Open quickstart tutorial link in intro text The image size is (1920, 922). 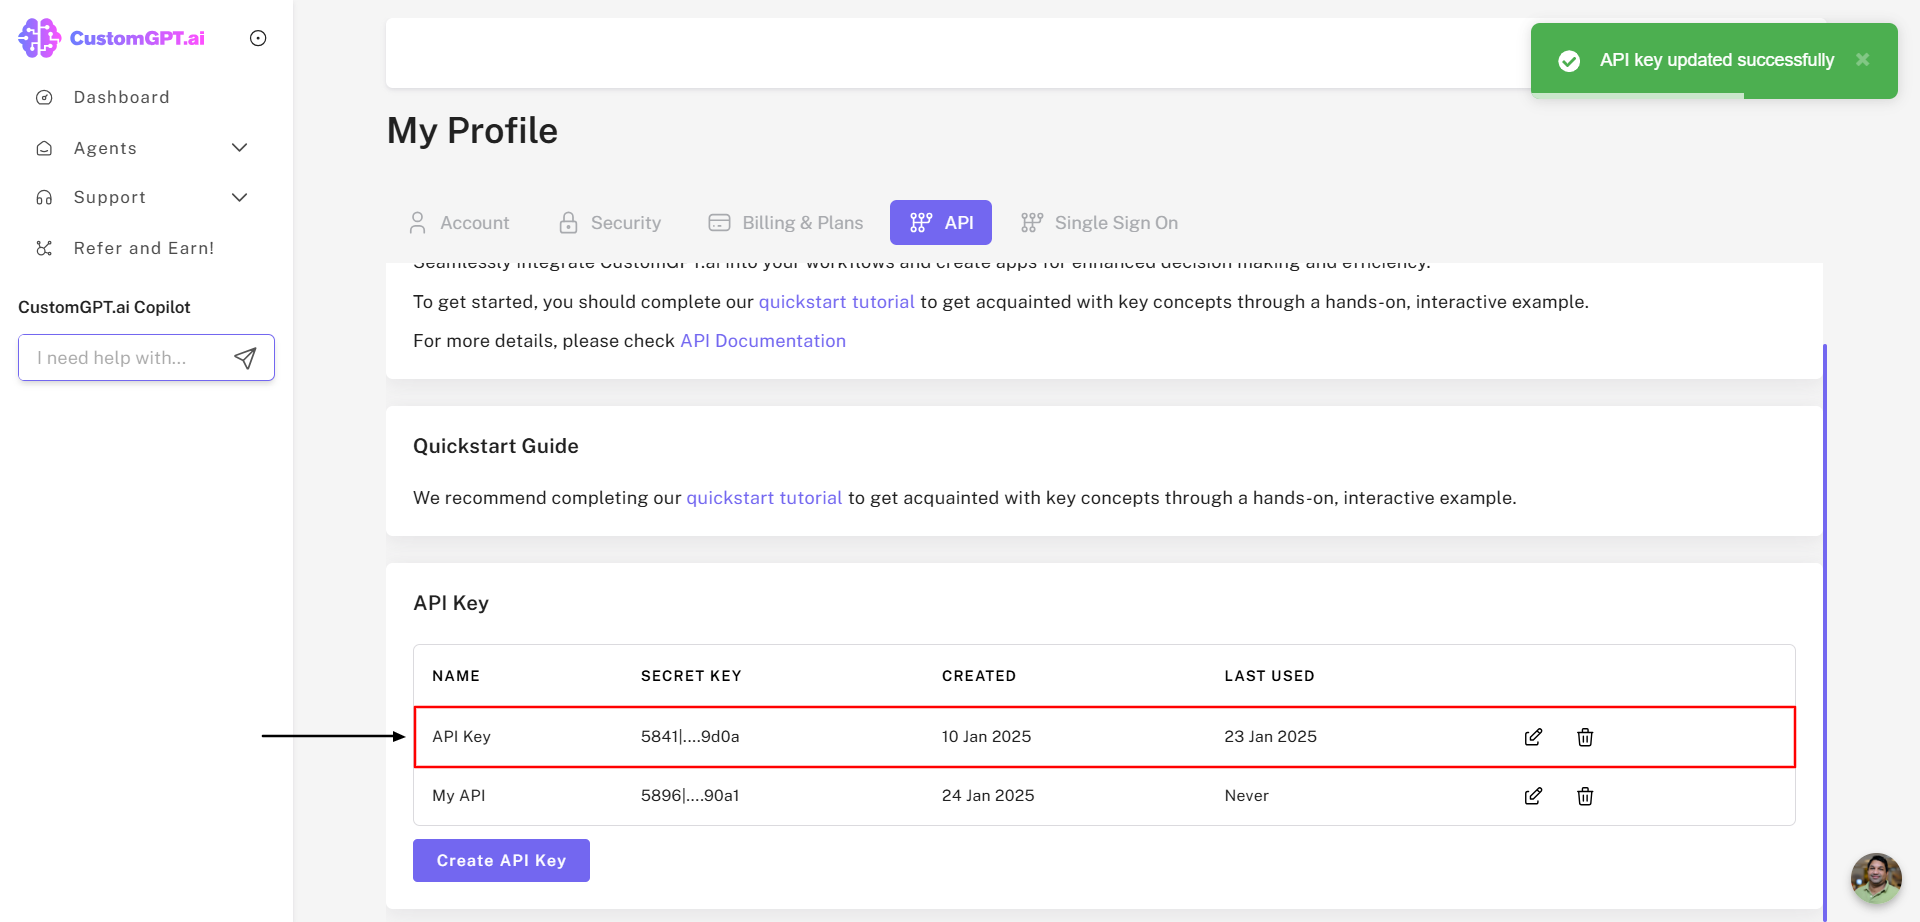[836, 302]
